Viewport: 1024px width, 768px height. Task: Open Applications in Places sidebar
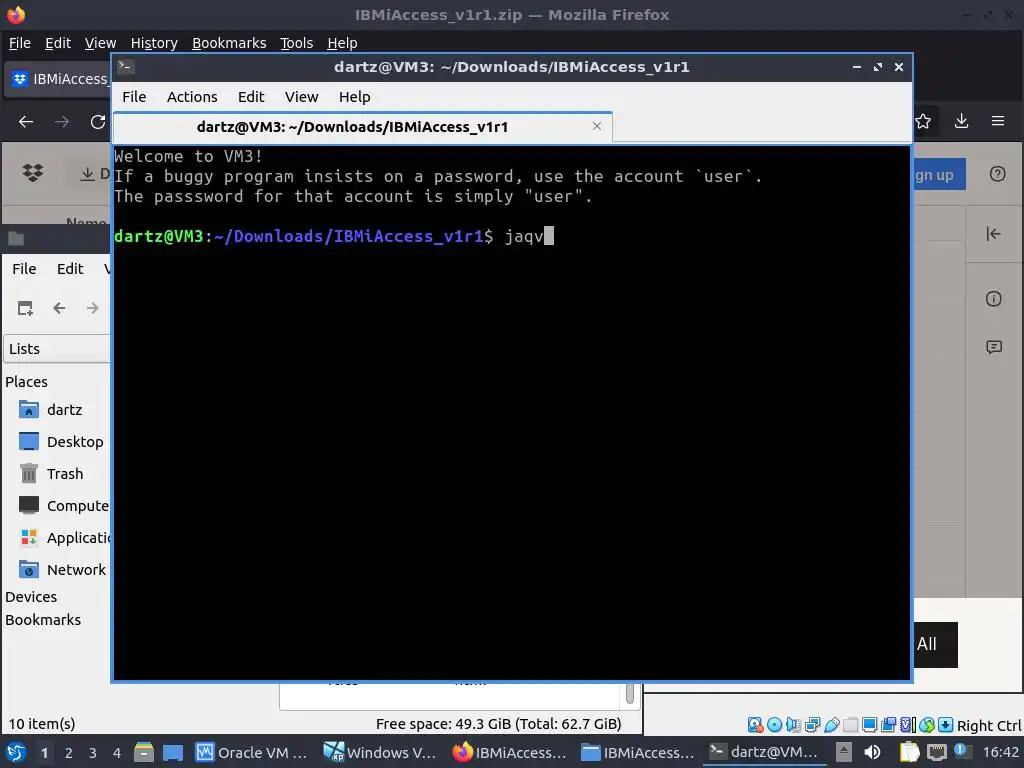[x=63, y=538]
